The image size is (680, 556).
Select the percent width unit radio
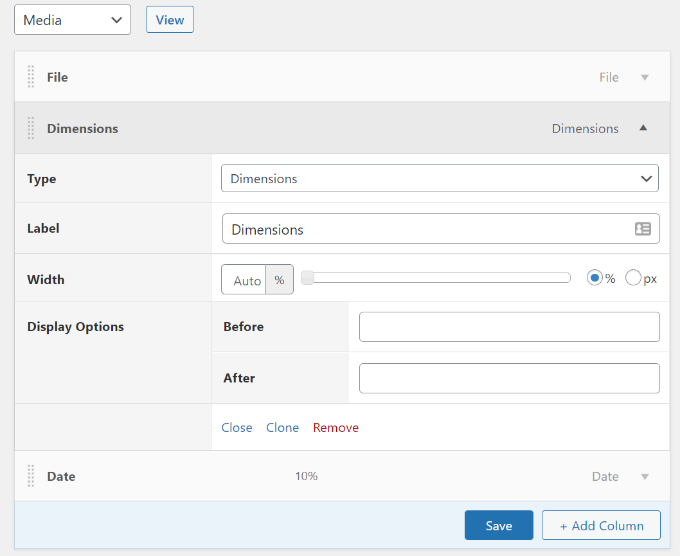595,278
